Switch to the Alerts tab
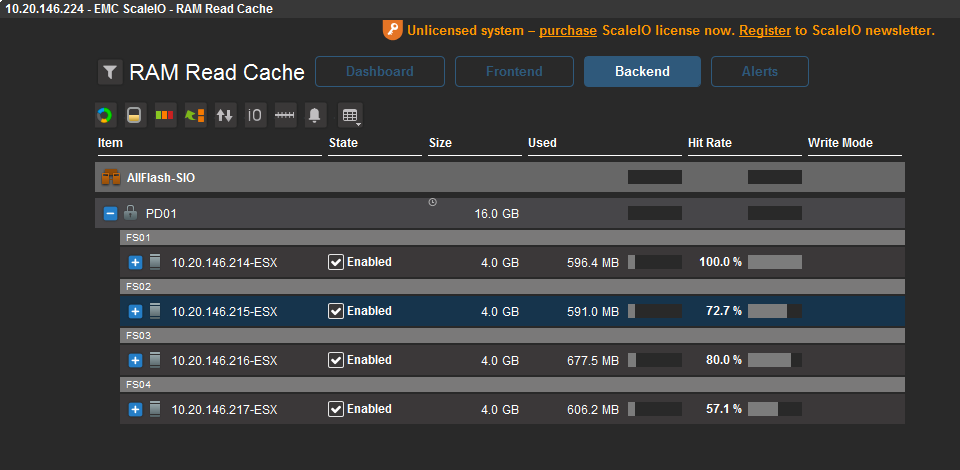The image size is (960, 470). click(x=760, y=72)
